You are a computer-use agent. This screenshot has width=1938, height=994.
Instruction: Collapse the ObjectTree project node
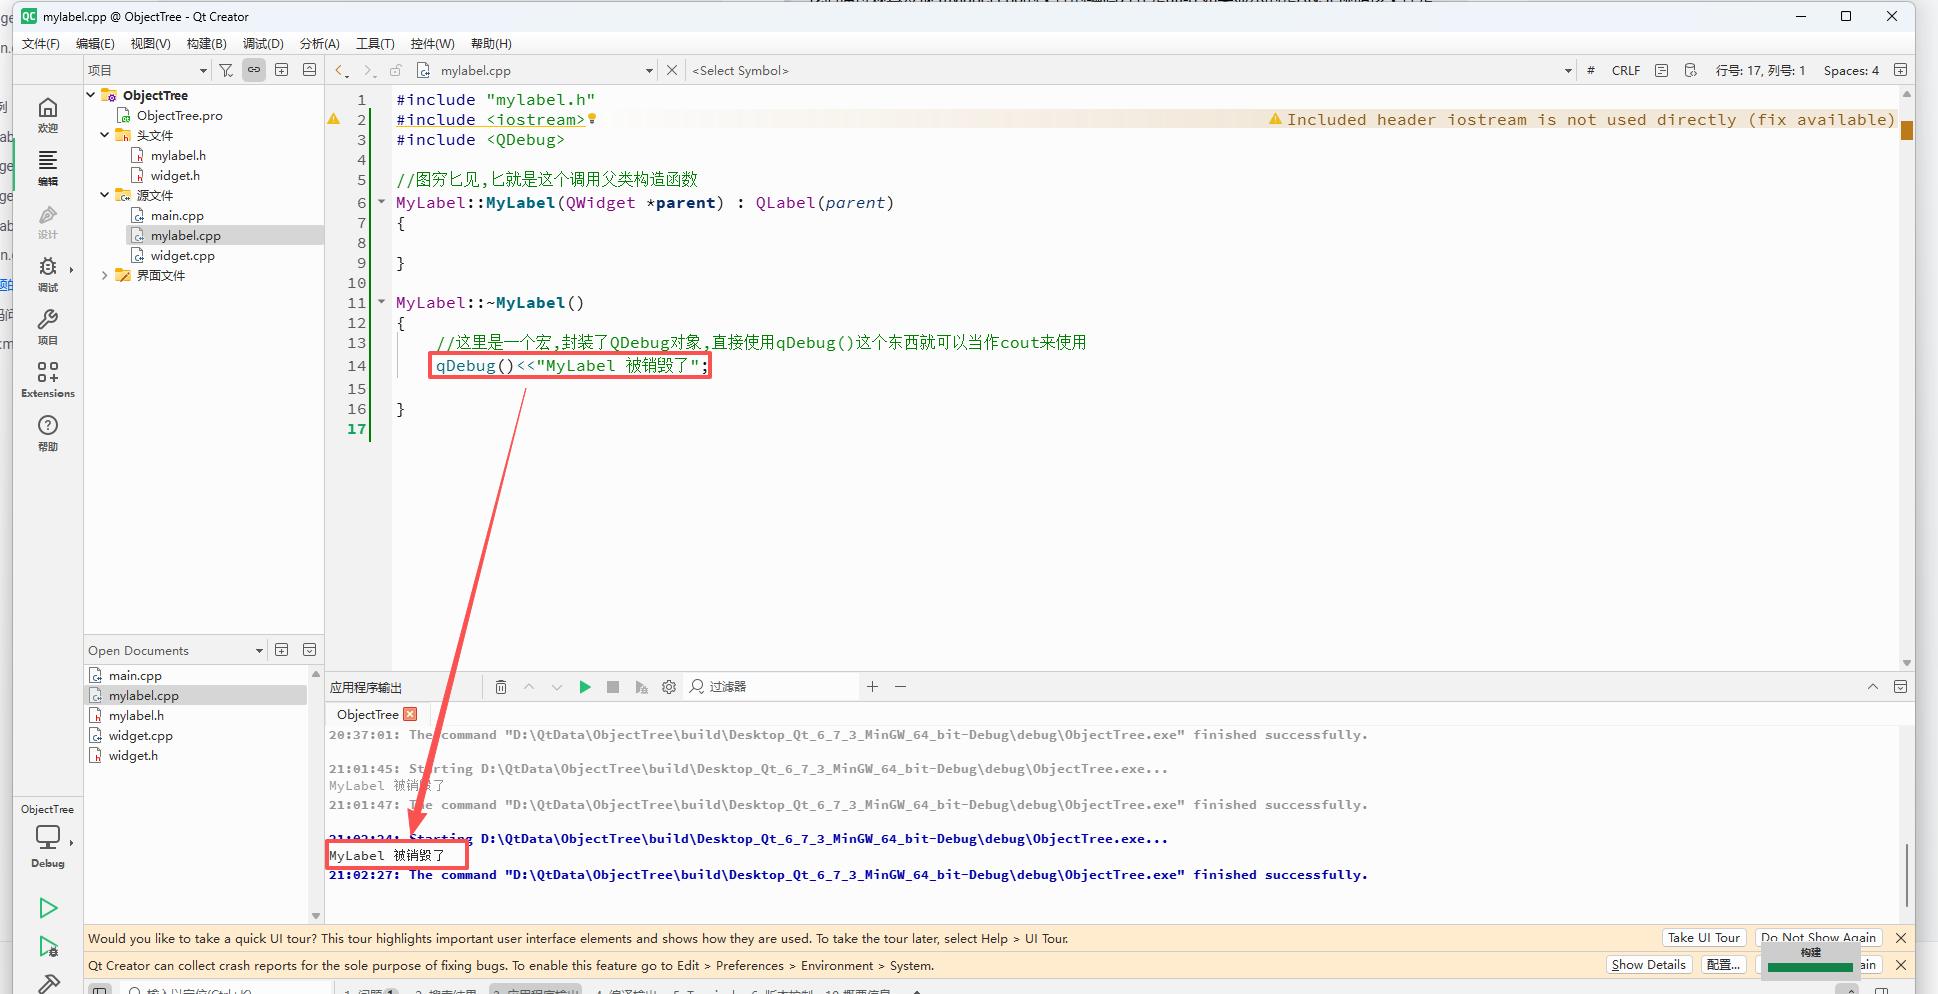click(x=91, y=95)
